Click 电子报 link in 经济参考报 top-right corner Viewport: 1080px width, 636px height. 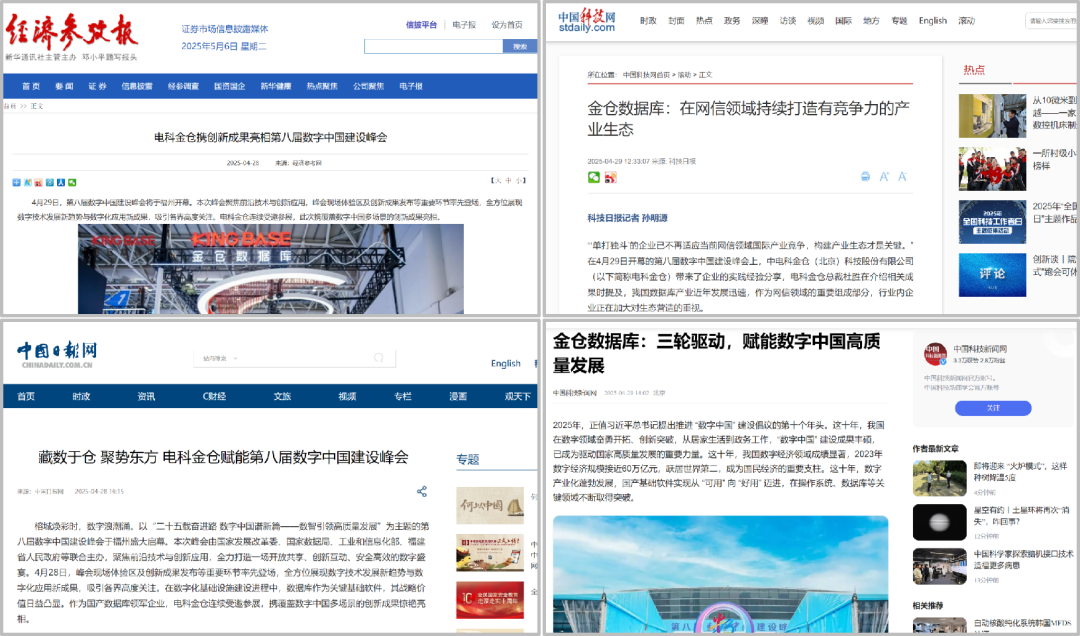click(464, 25)
